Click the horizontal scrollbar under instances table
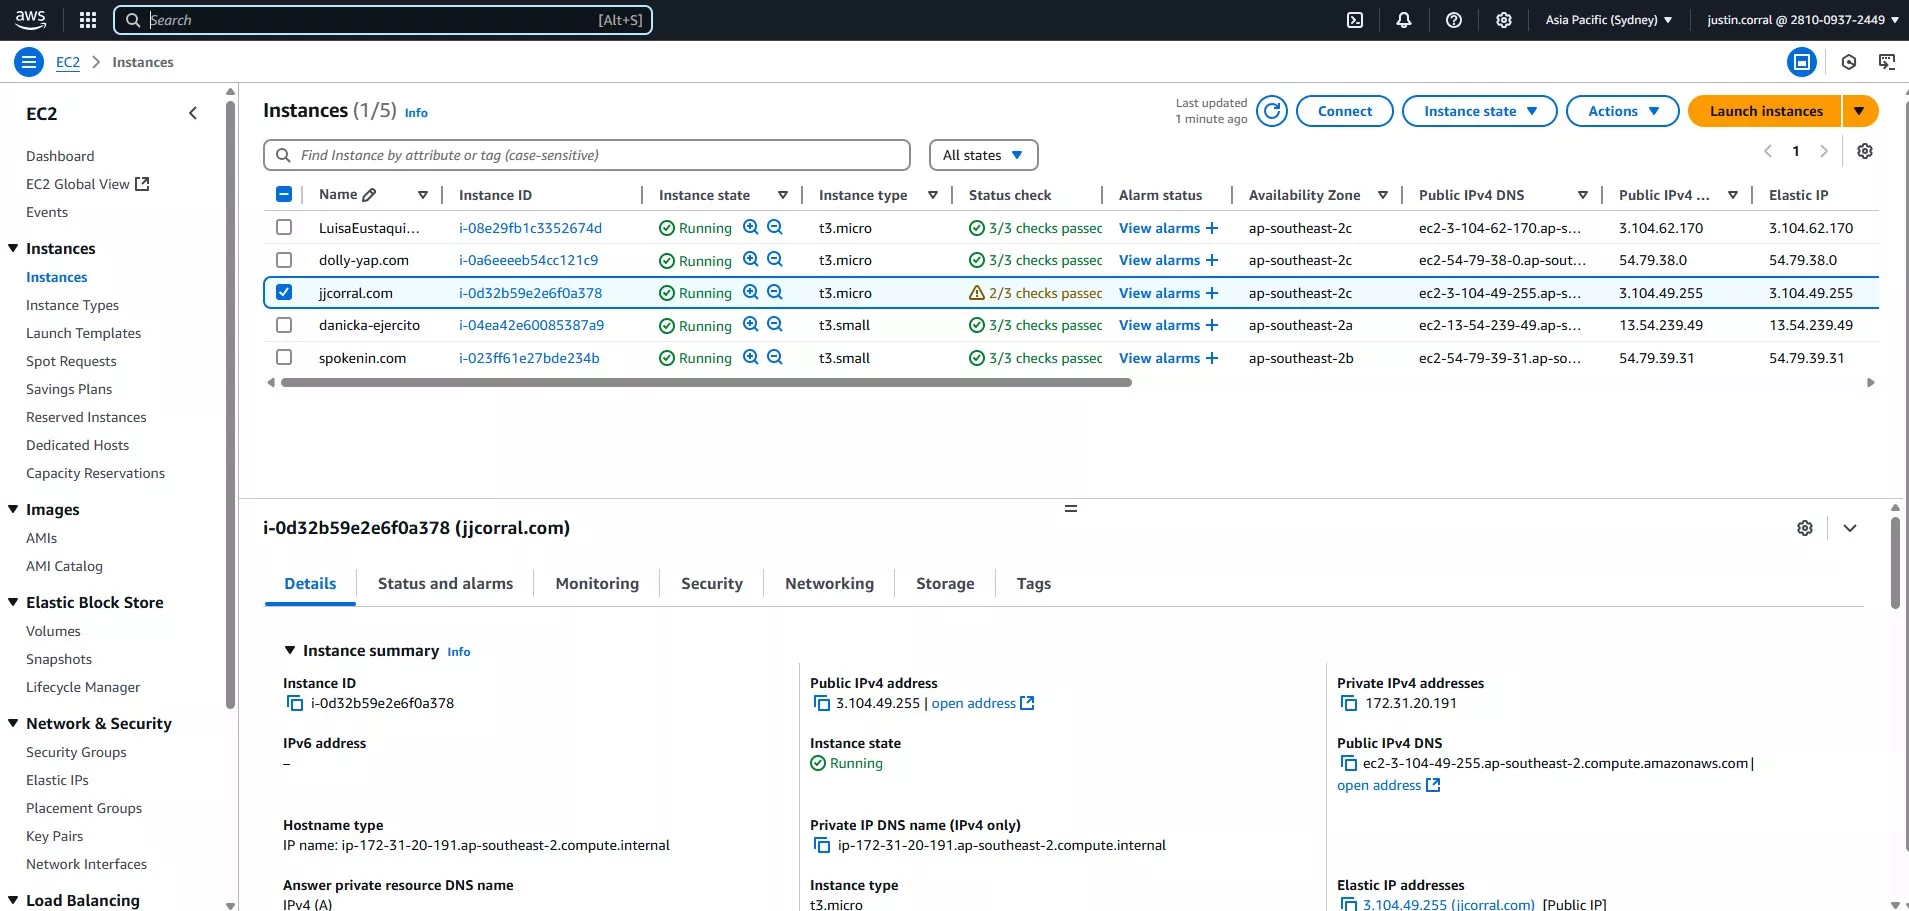The image size is (1909, 911). [706, 383]
